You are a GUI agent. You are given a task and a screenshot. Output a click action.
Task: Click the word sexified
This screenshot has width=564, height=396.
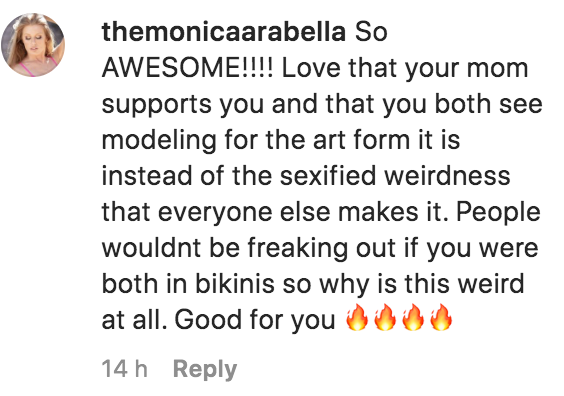328,176
